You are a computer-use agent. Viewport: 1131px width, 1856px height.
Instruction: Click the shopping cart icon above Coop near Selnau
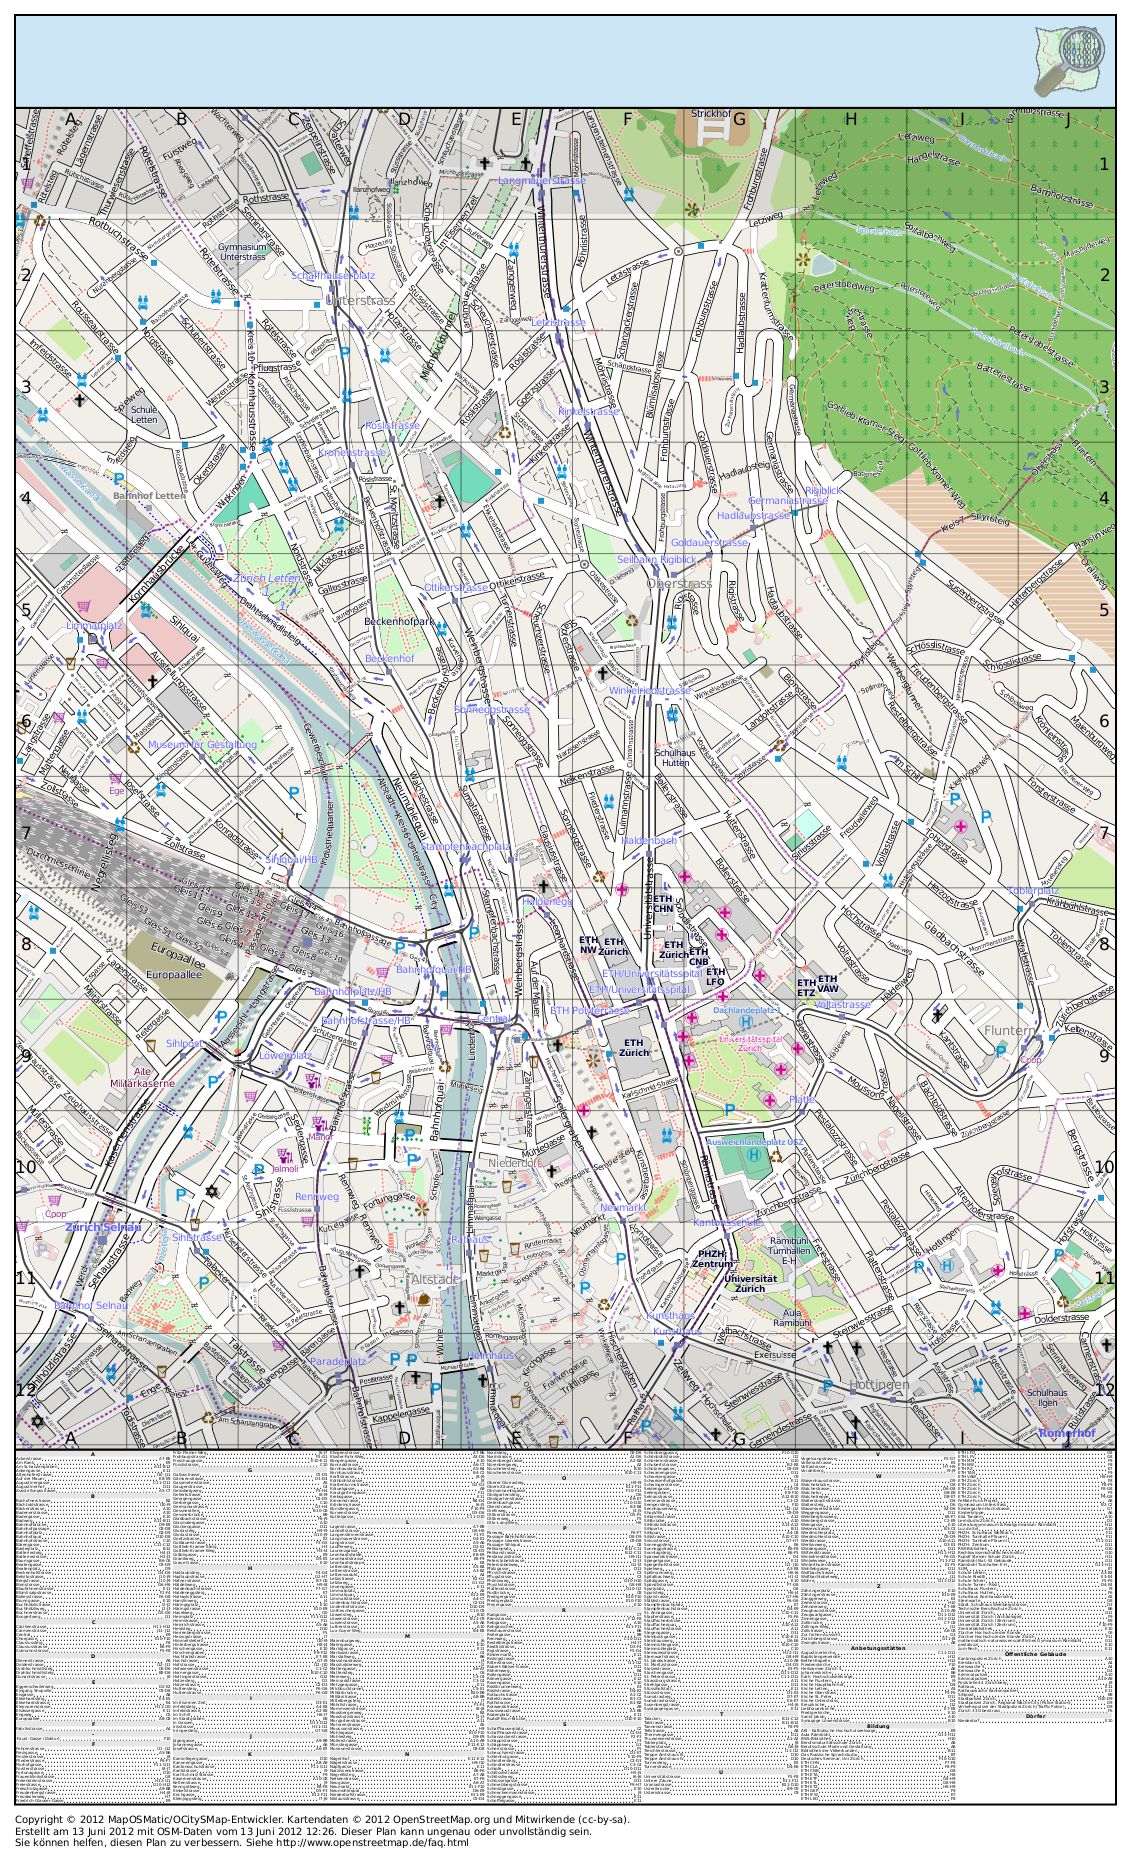(x=54, y=1200)
